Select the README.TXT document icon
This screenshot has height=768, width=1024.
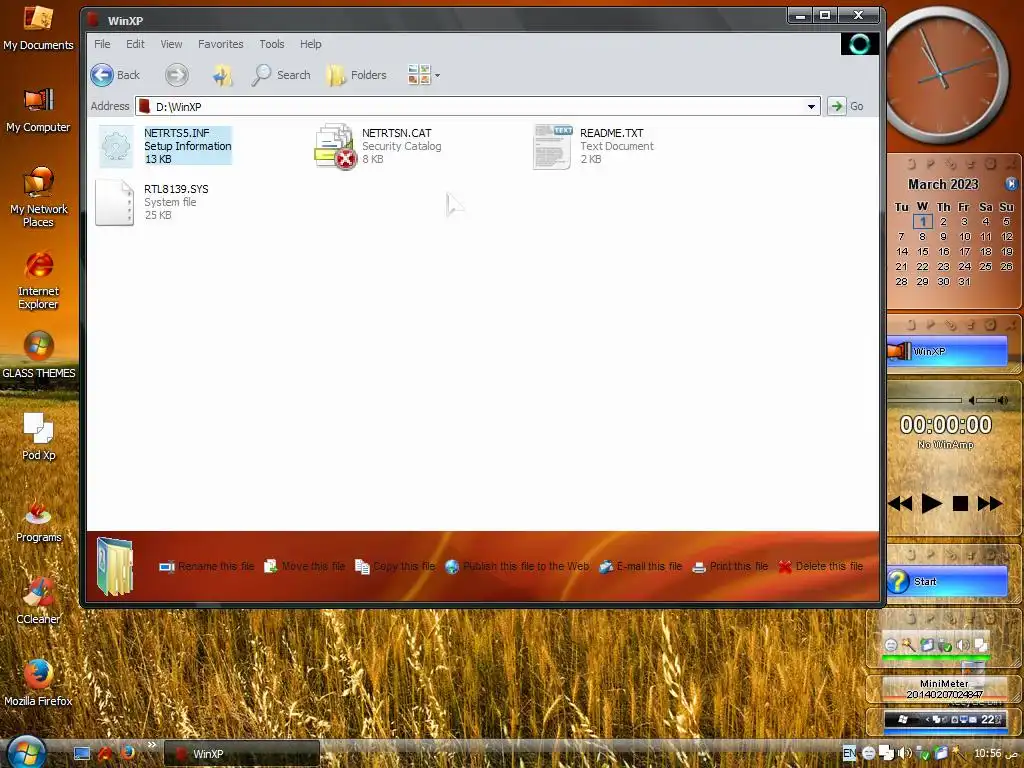point(552,146)
